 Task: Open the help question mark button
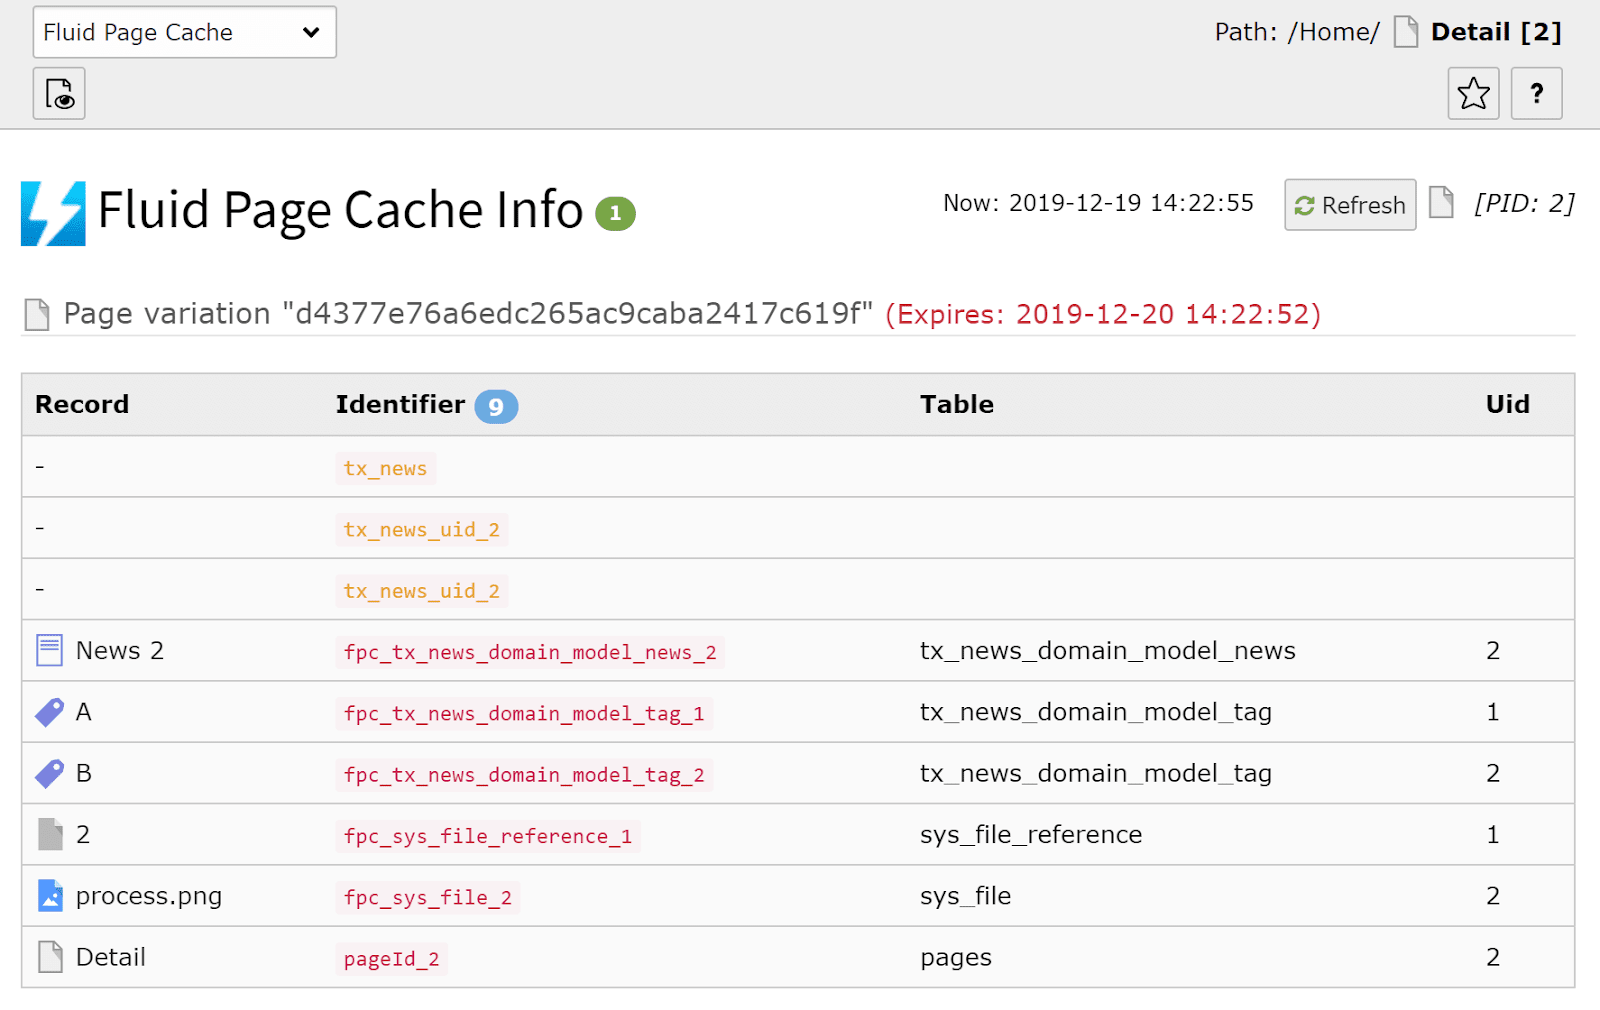point(1536,93)
